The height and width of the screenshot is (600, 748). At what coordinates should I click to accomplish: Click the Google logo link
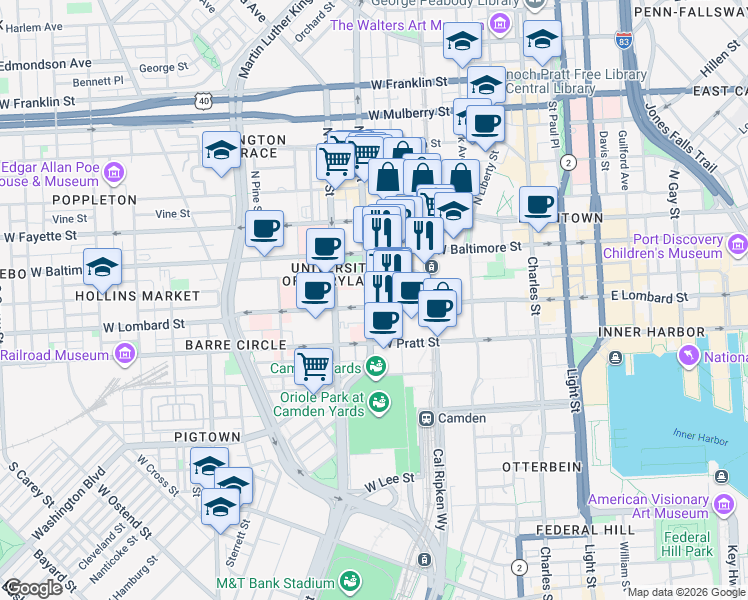click(x=33, y=588)
